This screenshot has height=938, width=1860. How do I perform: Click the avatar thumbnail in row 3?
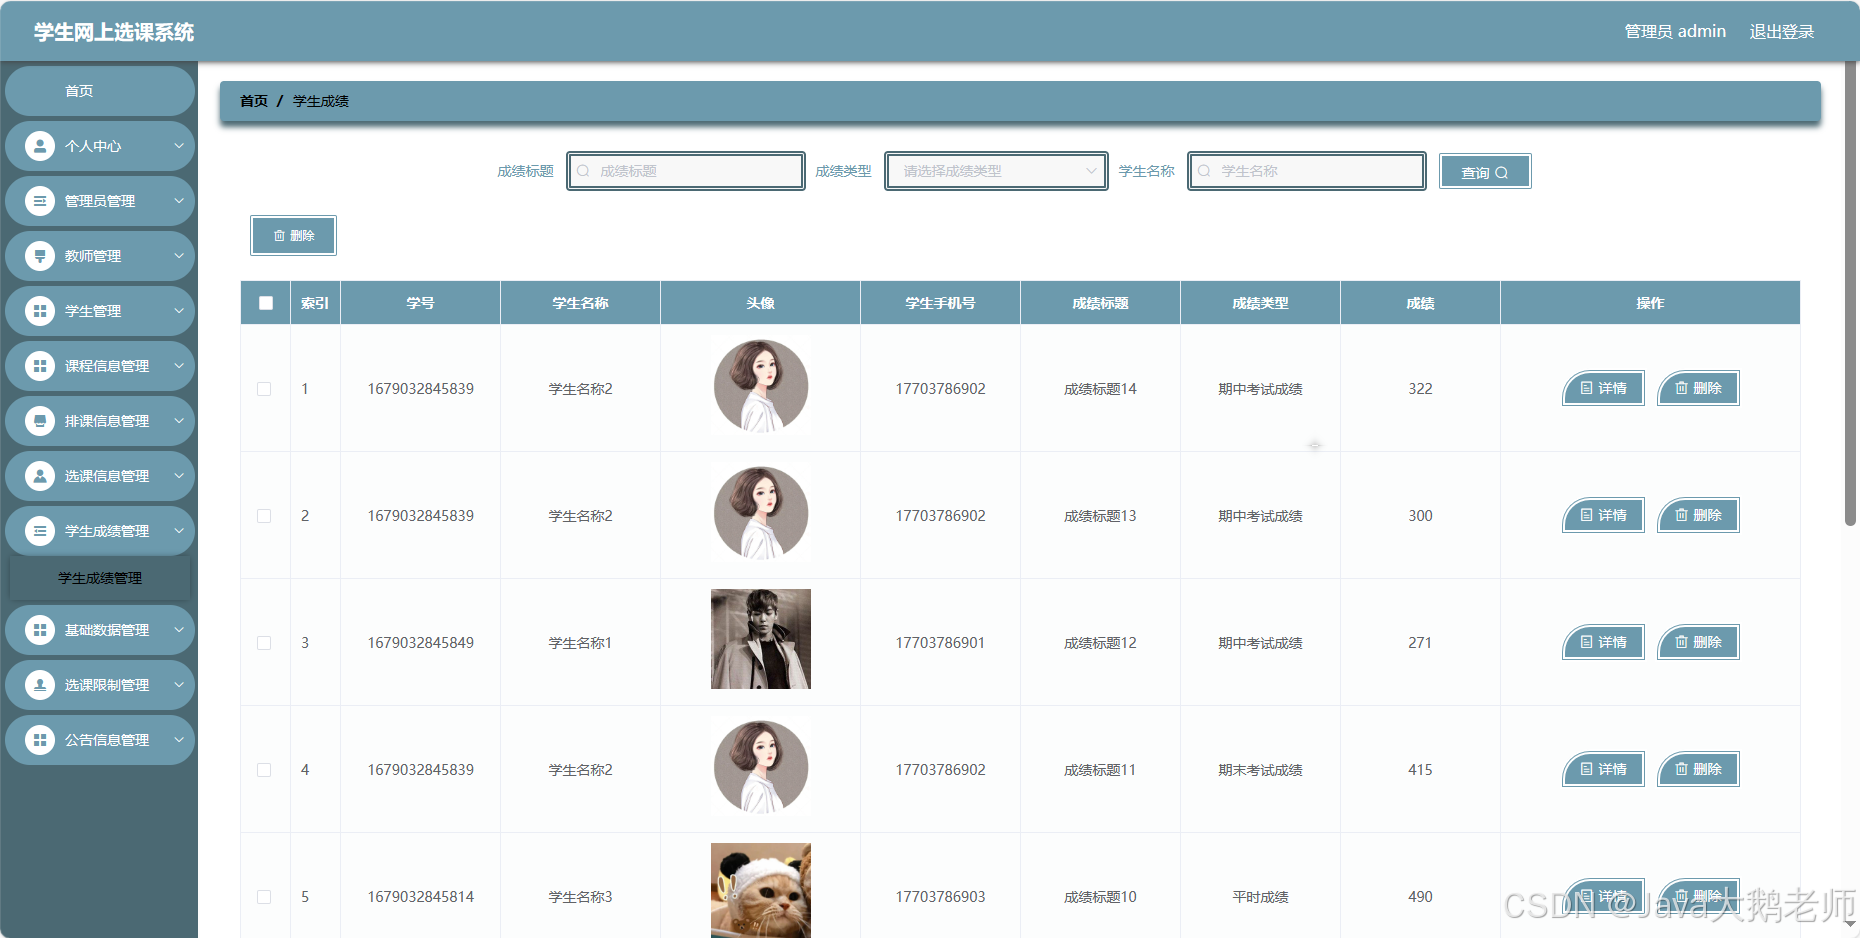click(x=761, y=639)
